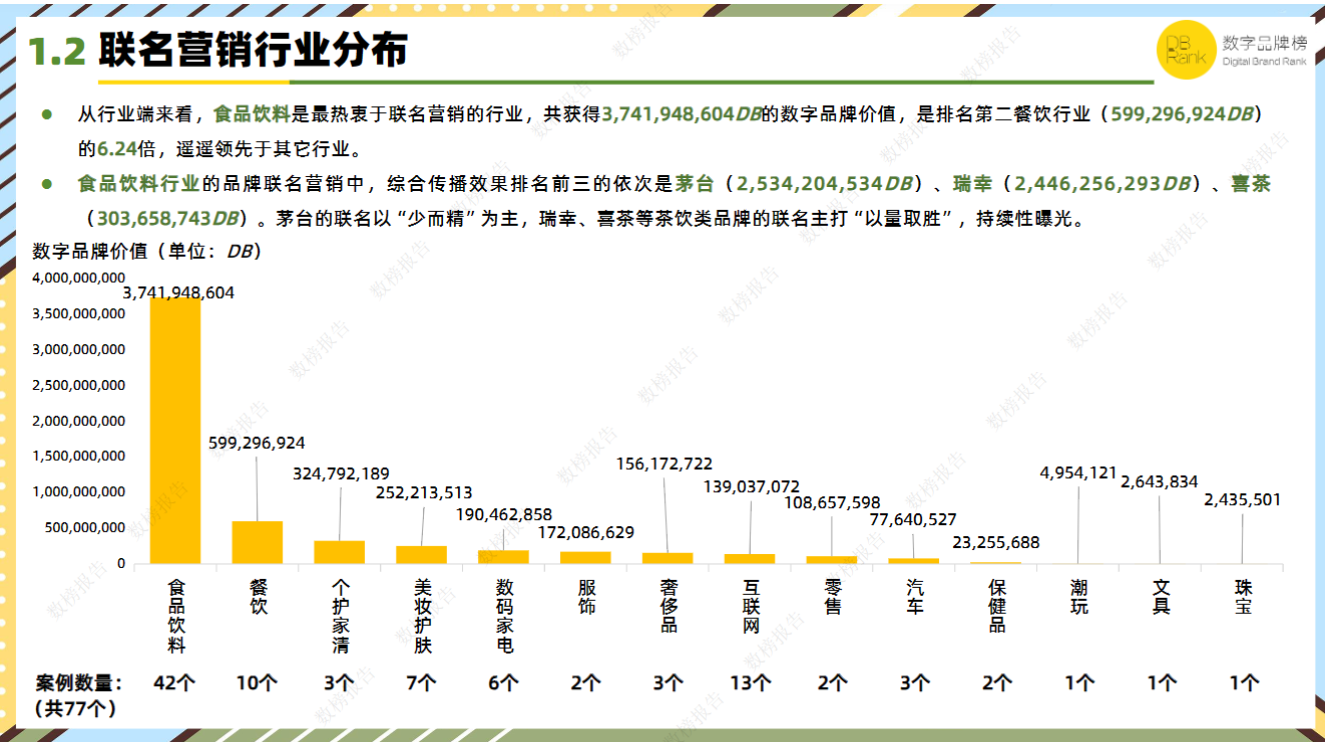
Task: Click the value label 23,255,688
Action: (996, 542)
